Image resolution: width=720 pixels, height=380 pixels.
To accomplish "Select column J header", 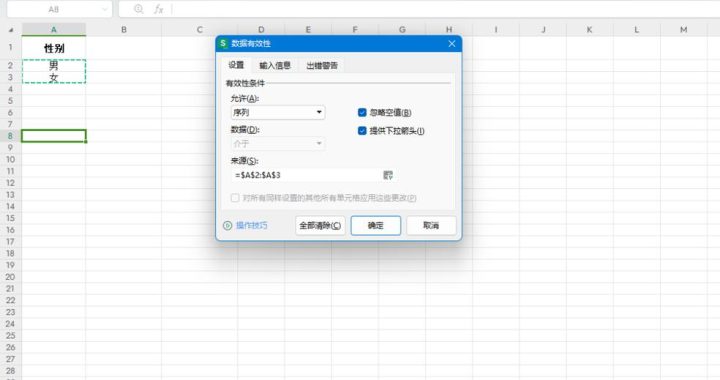I will coord(543,30).
